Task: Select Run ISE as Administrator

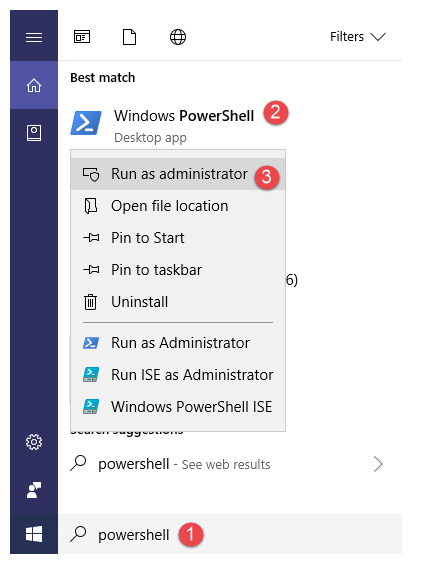Action: click(178, 375)
